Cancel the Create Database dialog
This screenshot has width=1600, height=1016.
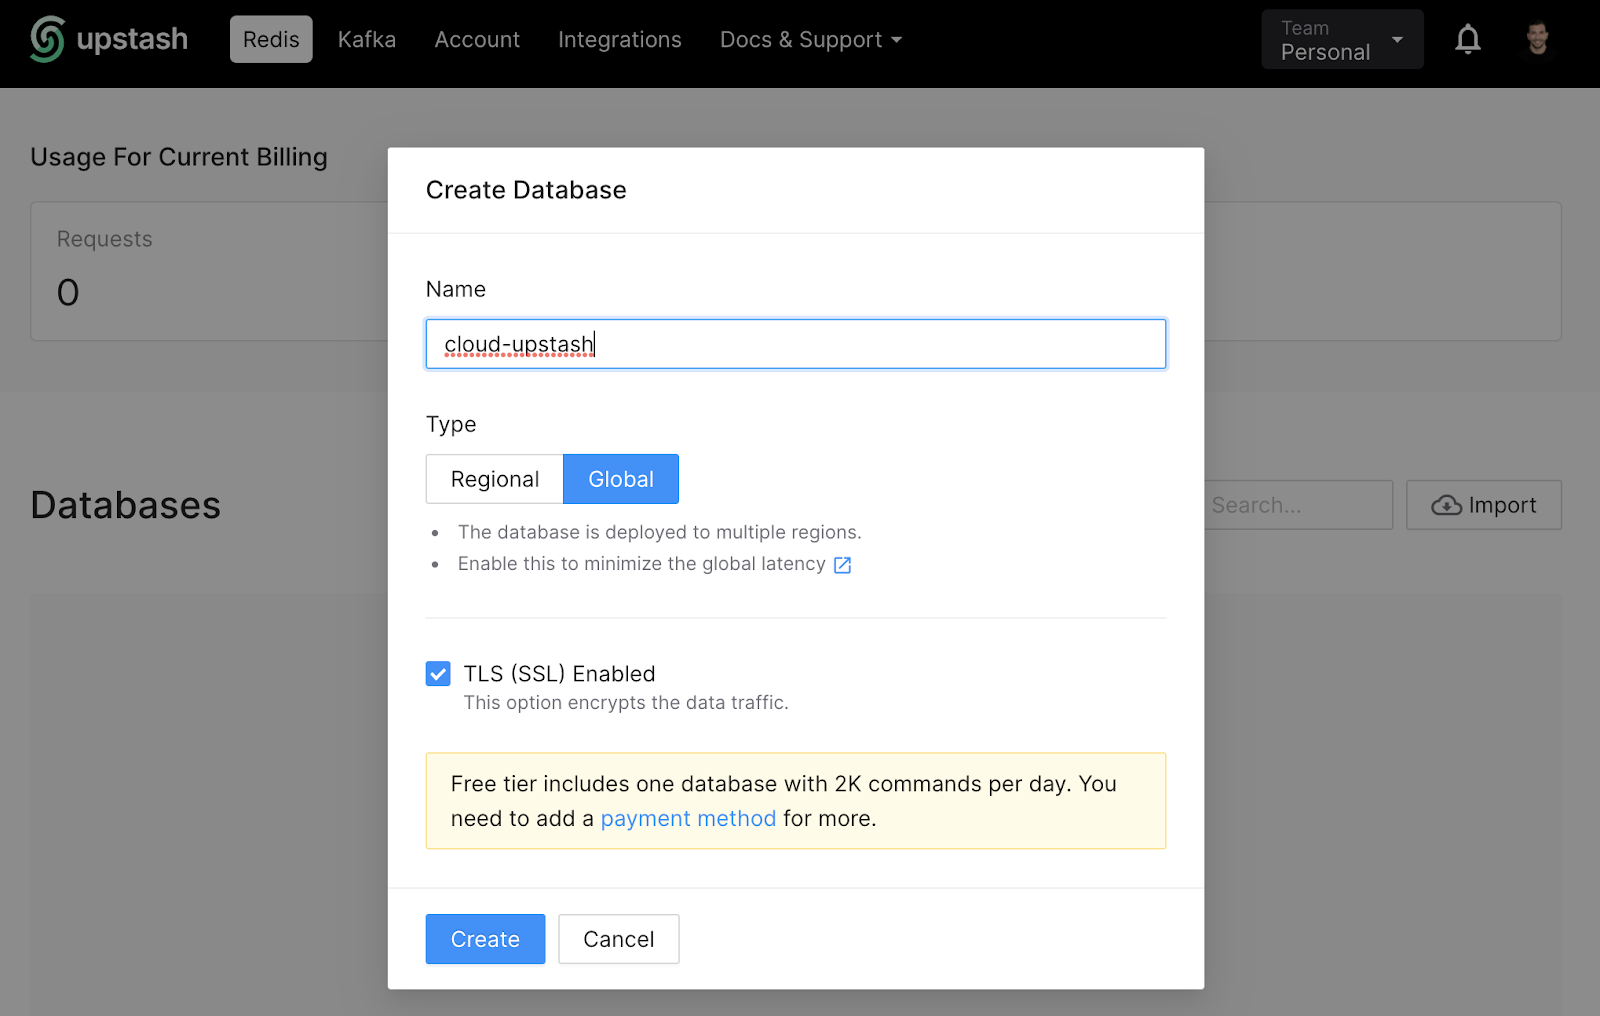(x=618, y=939)
